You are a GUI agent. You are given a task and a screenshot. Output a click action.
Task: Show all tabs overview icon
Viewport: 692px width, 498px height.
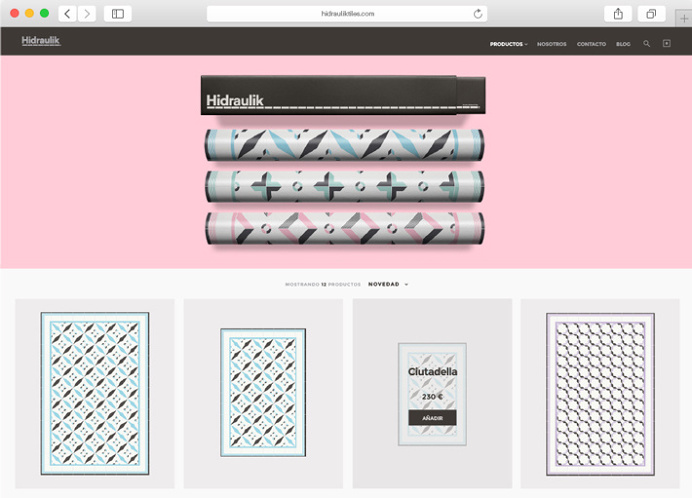click(x=650, y=14)
